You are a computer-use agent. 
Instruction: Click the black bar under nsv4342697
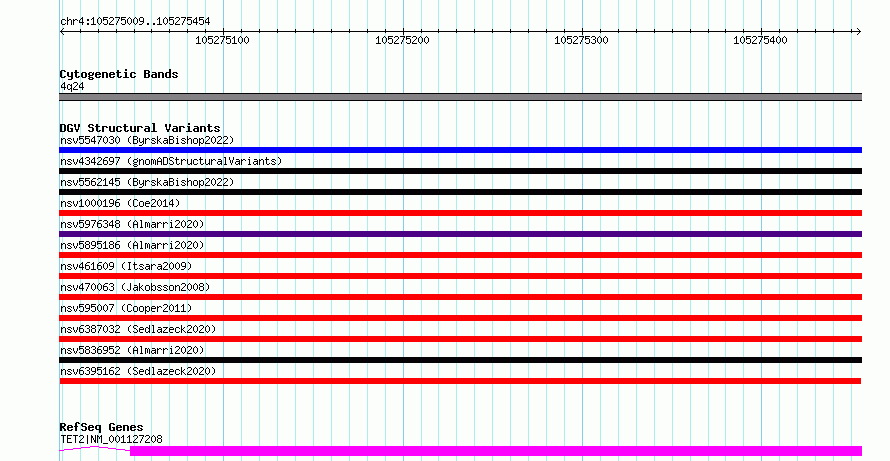(x=460, y=171)
